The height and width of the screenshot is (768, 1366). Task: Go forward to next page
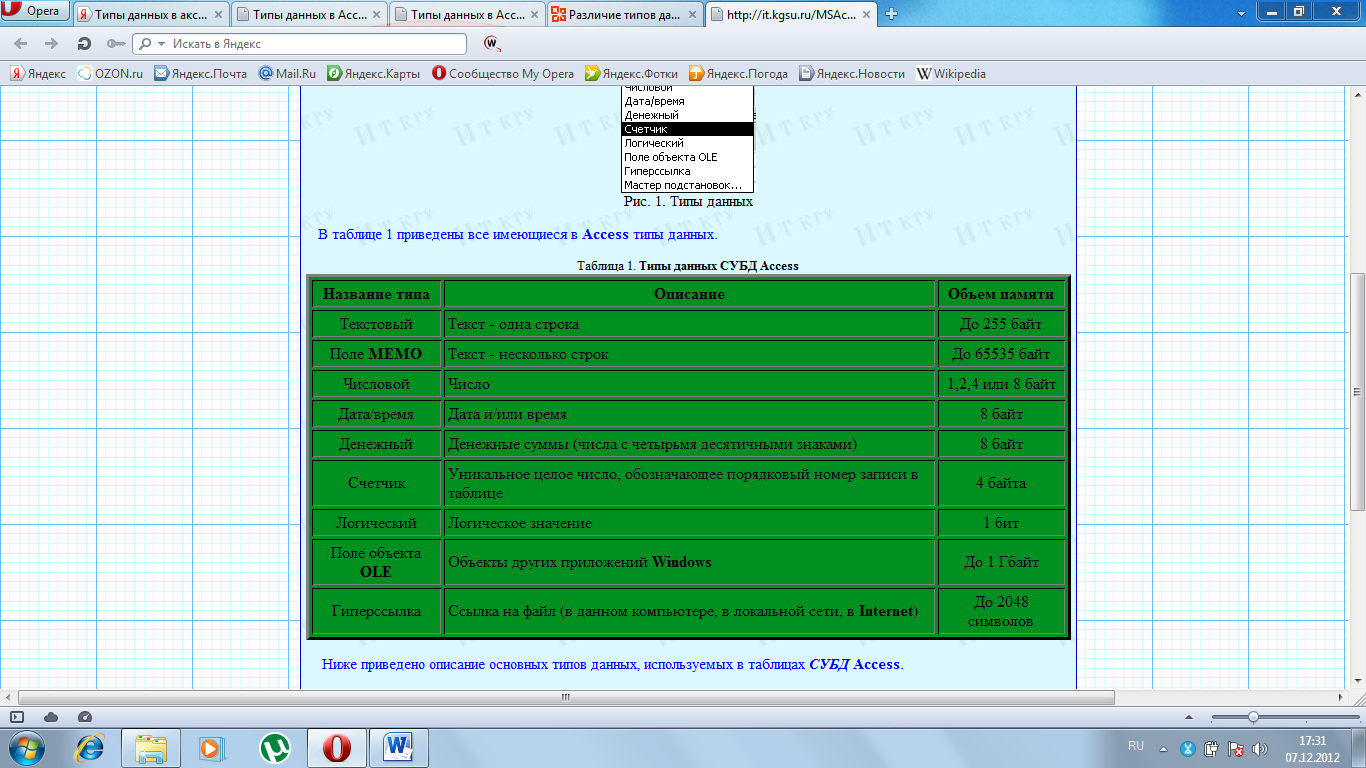click(x=51, y=44)
